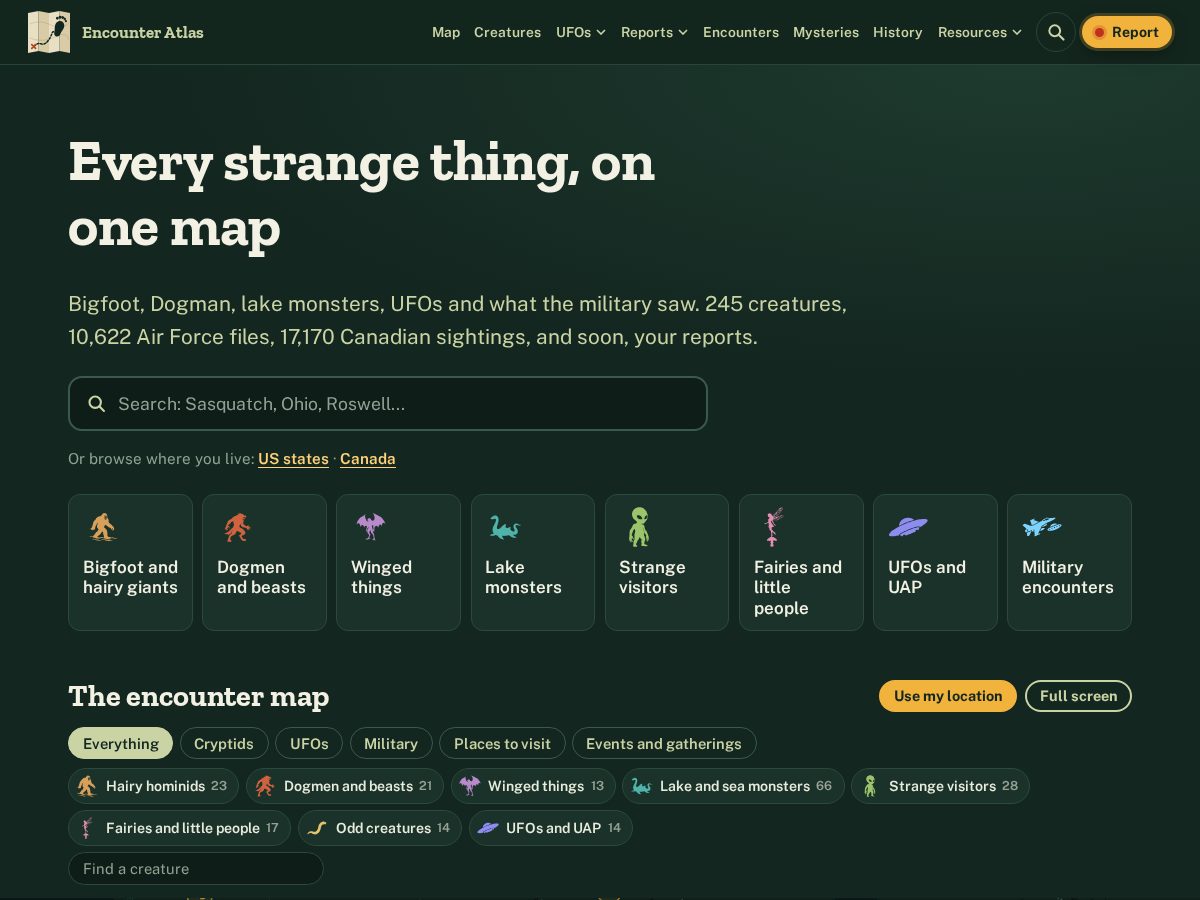This screenshot has width=1200, height=900.
Task: Expand the UFOs dropdown in the navigation
Action: [x=581, y=32]
